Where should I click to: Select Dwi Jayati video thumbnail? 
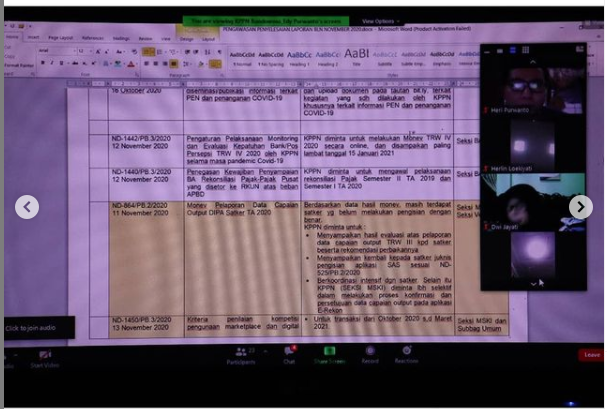(x=533, y=202)
